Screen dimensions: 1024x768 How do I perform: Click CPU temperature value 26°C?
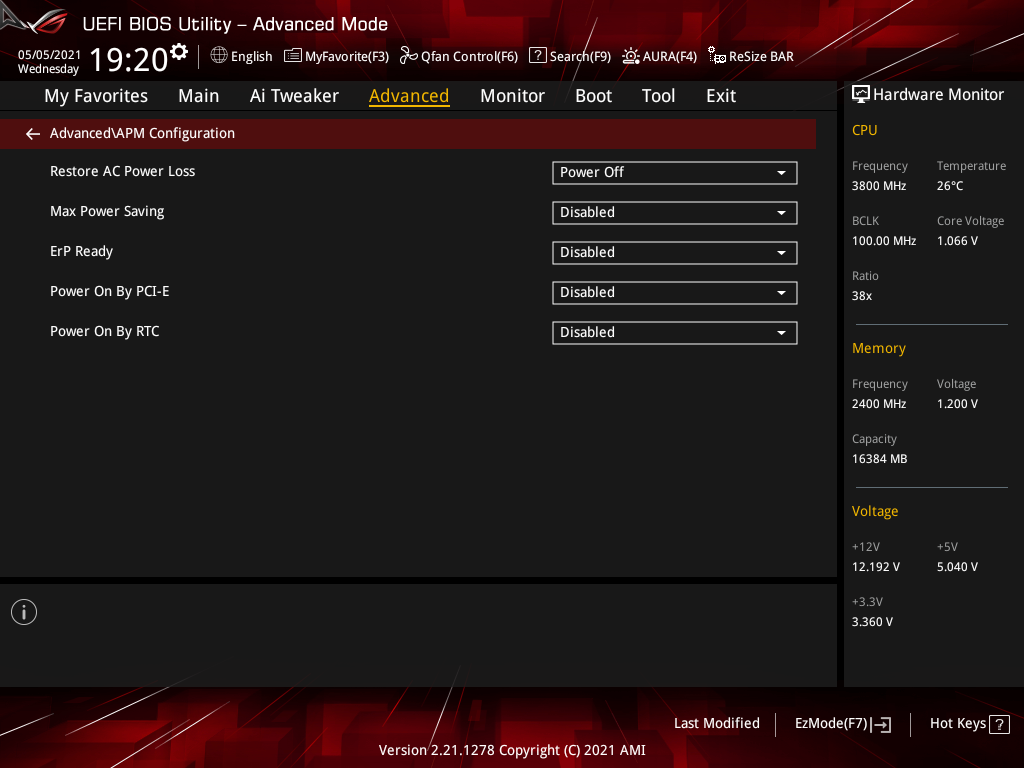point(950,186)
